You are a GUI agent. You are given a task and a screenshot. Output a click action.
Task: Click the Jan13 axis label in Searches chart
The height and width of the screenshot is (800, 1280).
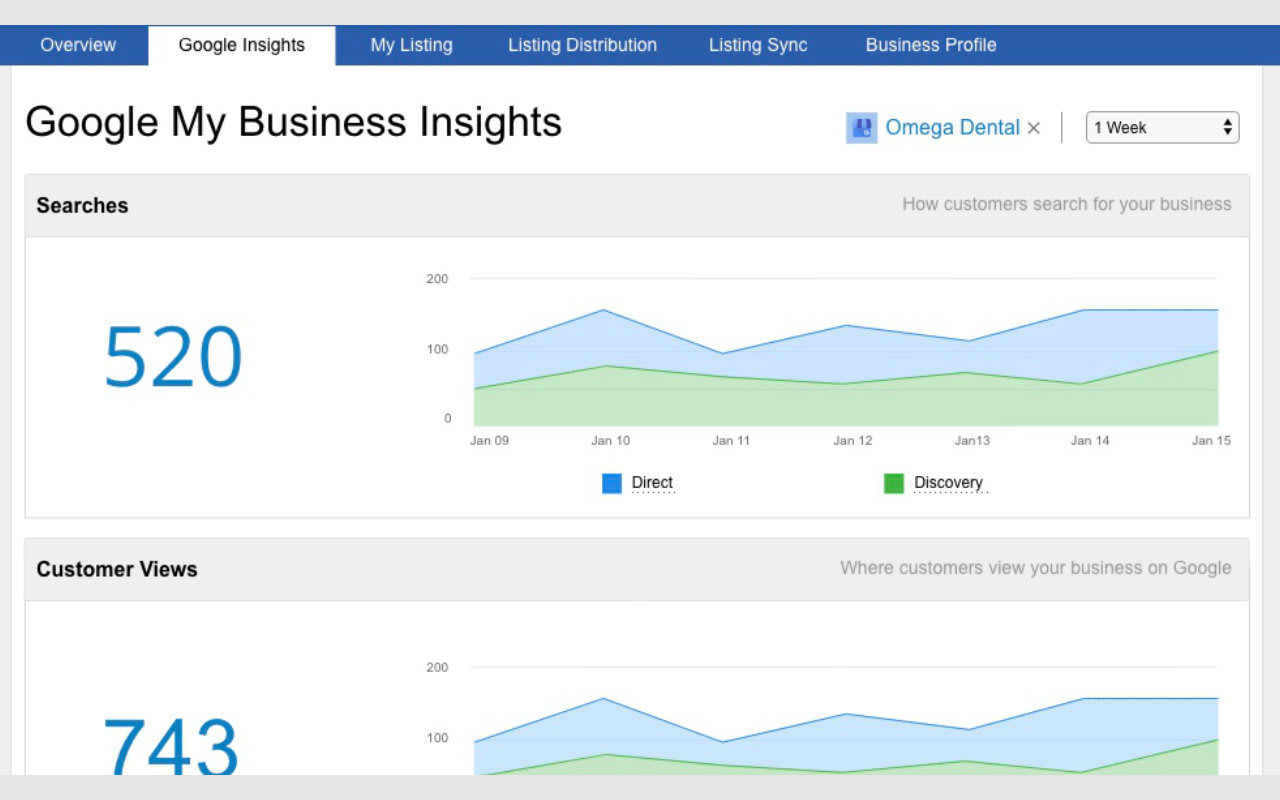pyautogui.click(x=972, y=440)
